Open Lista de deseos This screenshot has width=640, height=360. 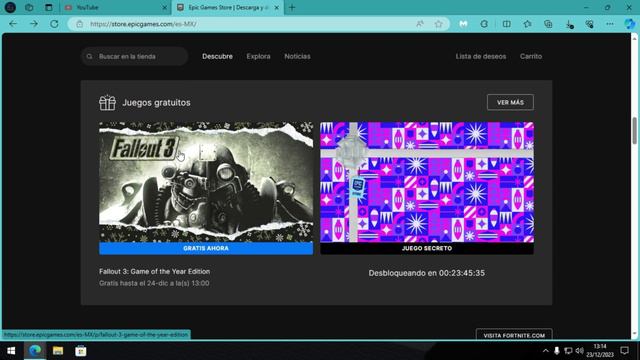(x=481, y=56)
